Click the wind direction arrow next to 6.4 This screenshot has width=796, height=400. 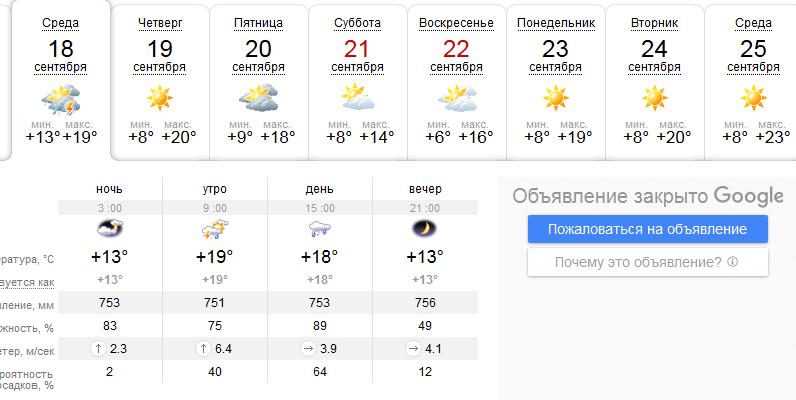tap(203, 349)
